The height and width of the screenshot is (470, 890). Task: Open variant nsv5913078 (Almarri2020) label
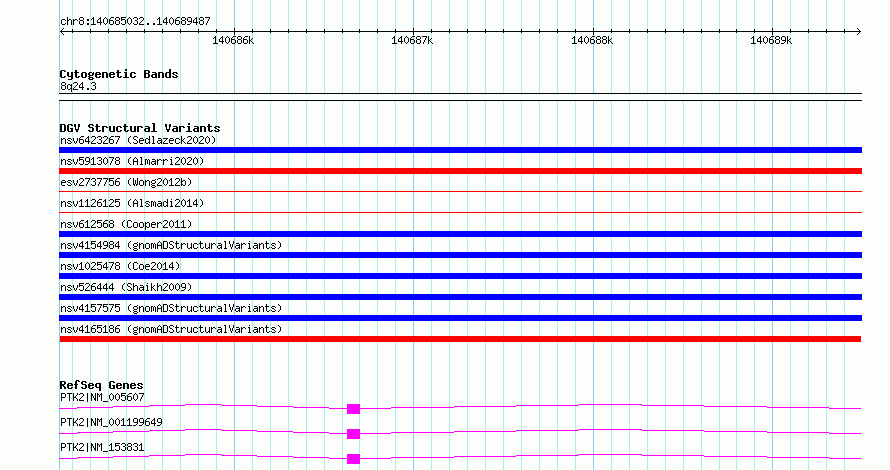pyautogui.click(x=132, y=161)
